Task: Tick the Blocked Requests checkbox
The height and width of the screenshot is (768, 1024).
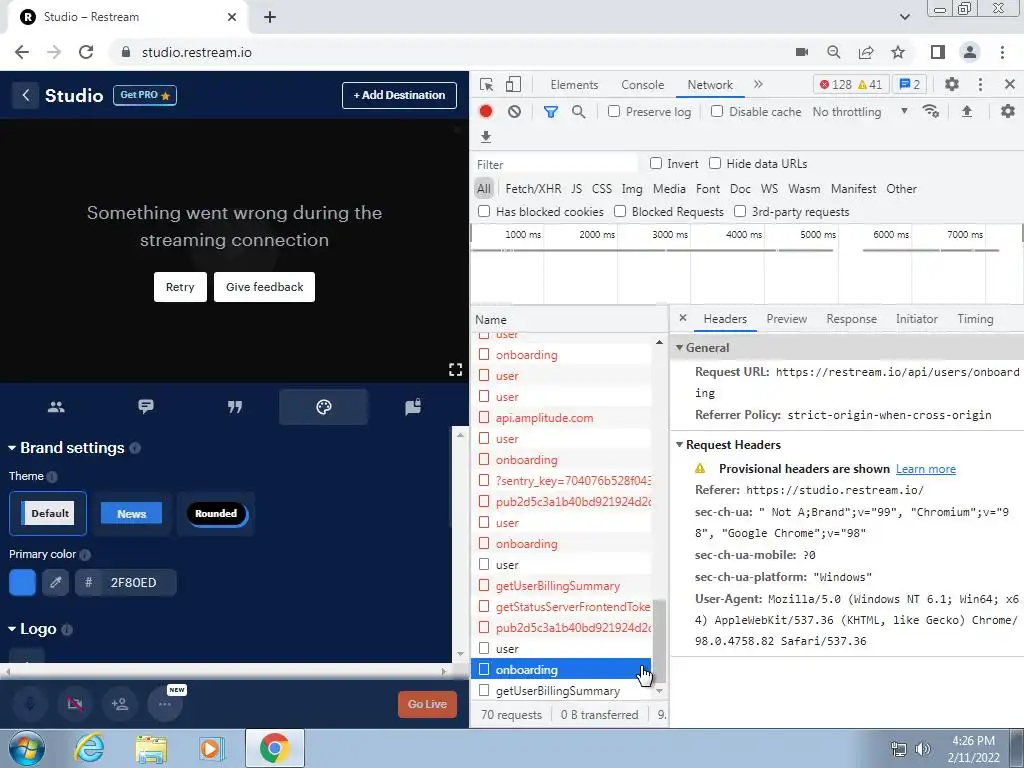Action: coord(620,211)
